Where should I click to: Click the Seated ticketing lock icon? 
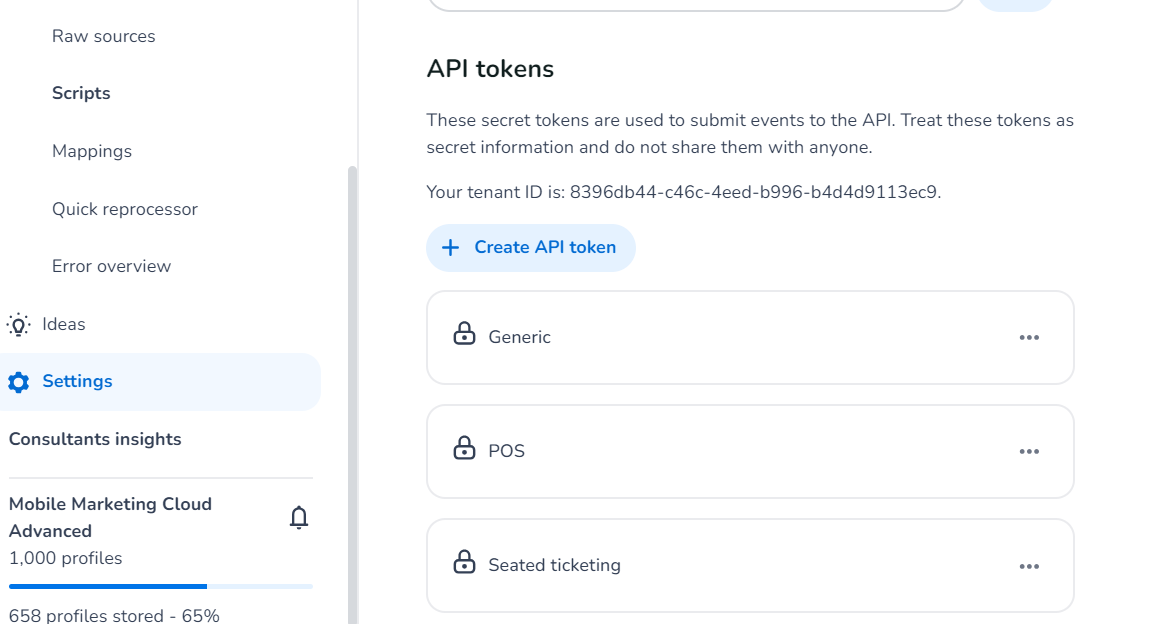464,562
